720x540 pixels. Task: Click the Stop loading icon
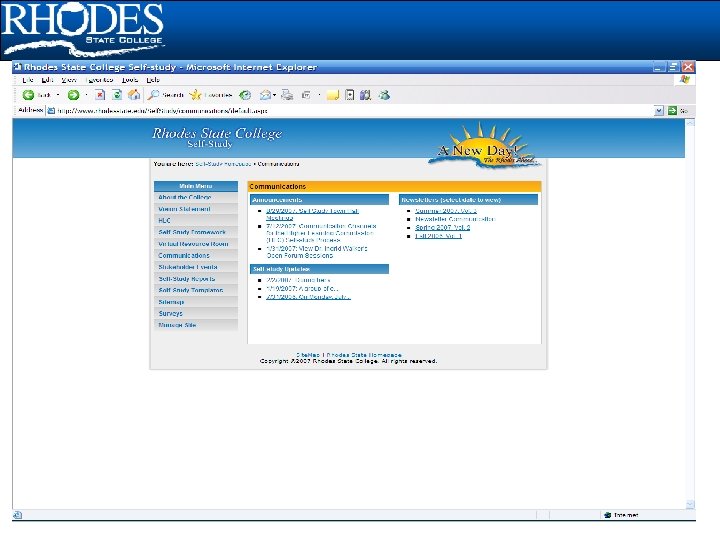coord(100,95)
